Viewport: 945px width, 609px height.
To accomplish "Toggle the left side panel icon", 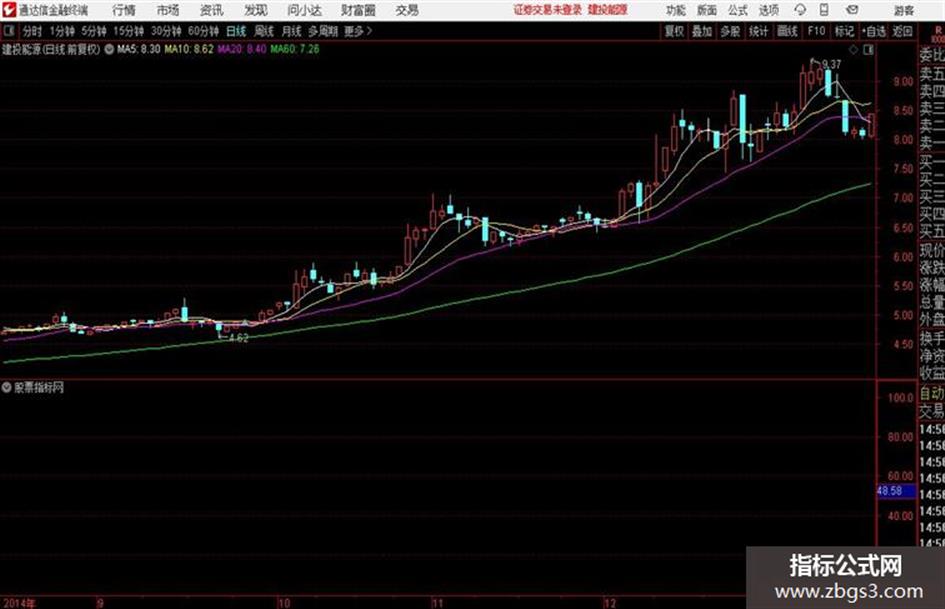I will [8, 31].
